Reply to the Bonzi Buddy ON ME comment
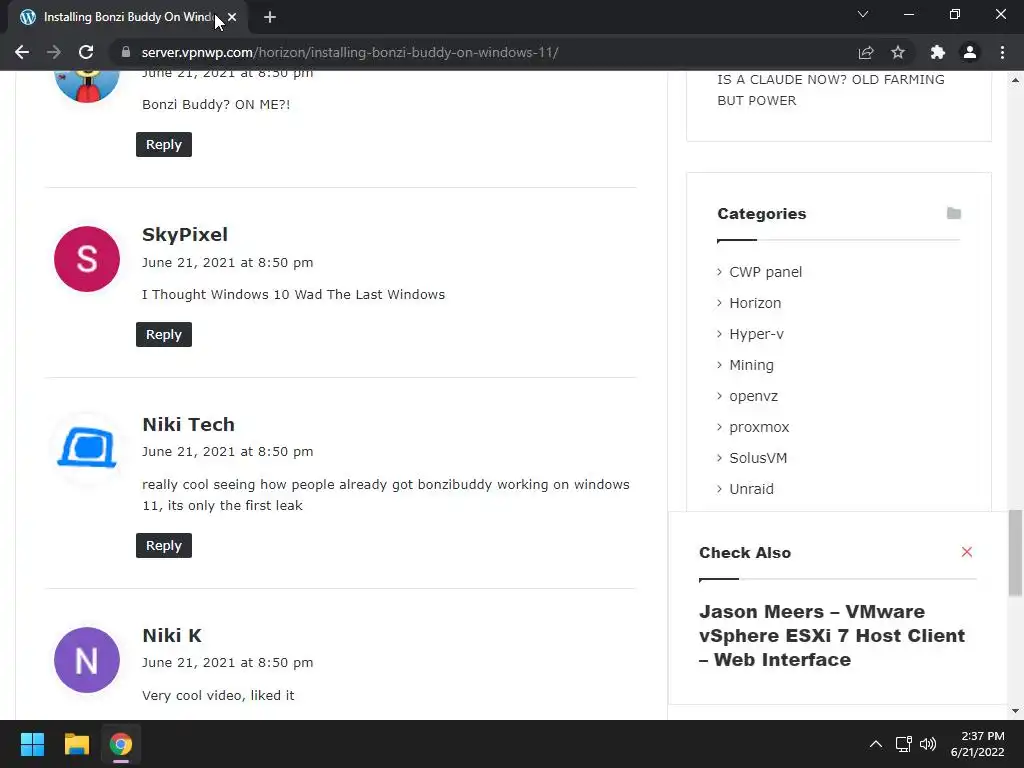The width and height of the screenshot is (1024, 768). [x=164, y=144]
